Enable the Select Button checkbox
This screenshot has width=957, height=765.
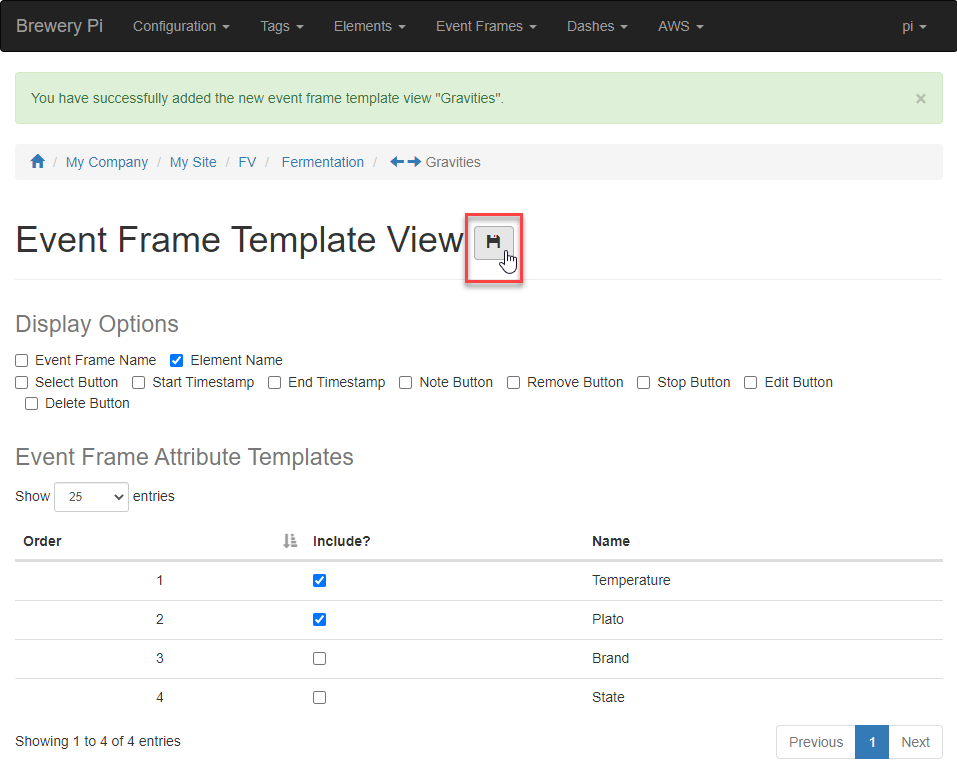22,382
